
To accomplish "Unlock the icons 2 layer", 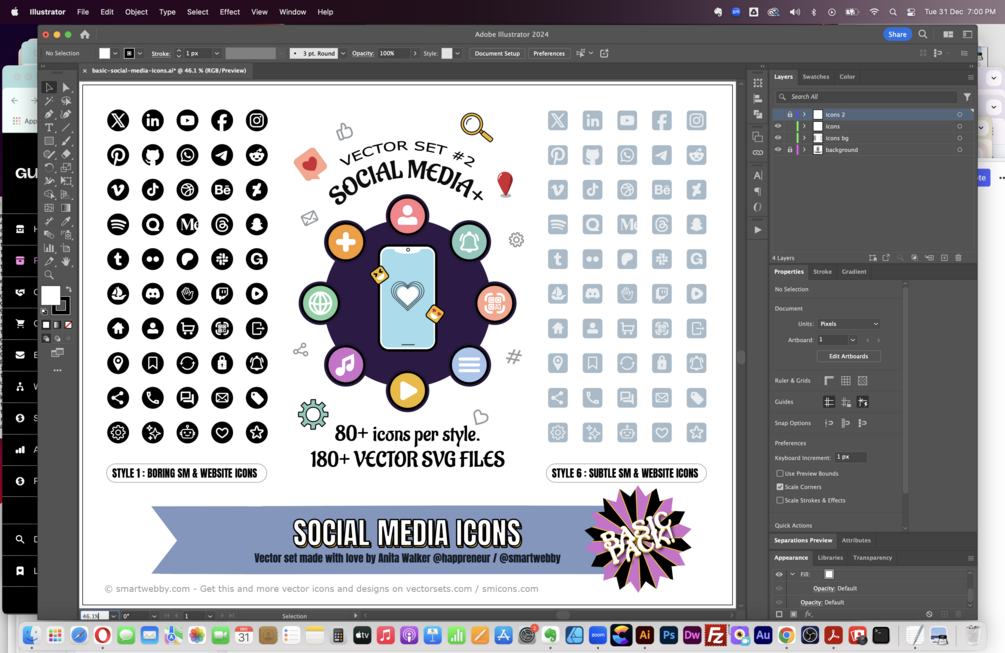I will click(x=790, y=115).
